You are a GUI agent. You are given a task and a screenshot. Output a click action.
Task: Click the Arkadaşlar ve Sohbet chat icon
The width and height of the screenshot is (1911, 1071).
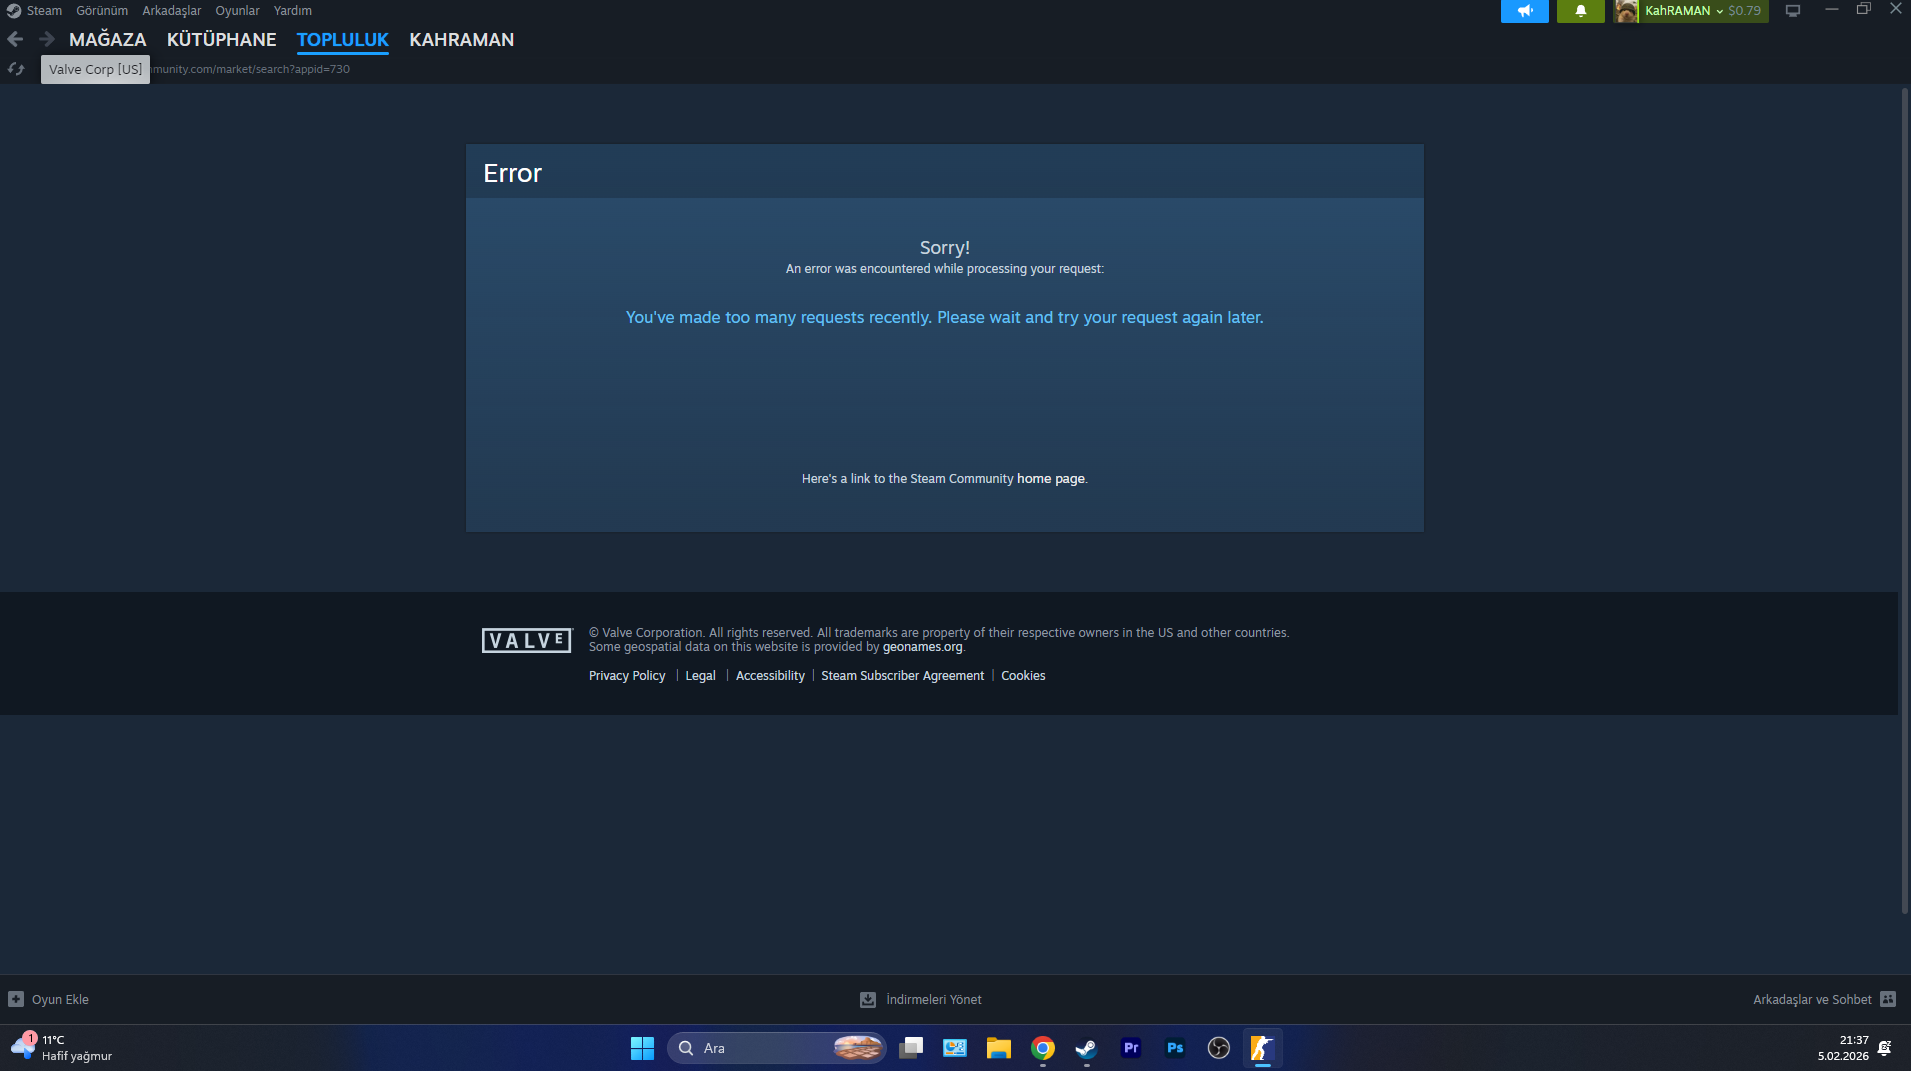point(1888,999)
